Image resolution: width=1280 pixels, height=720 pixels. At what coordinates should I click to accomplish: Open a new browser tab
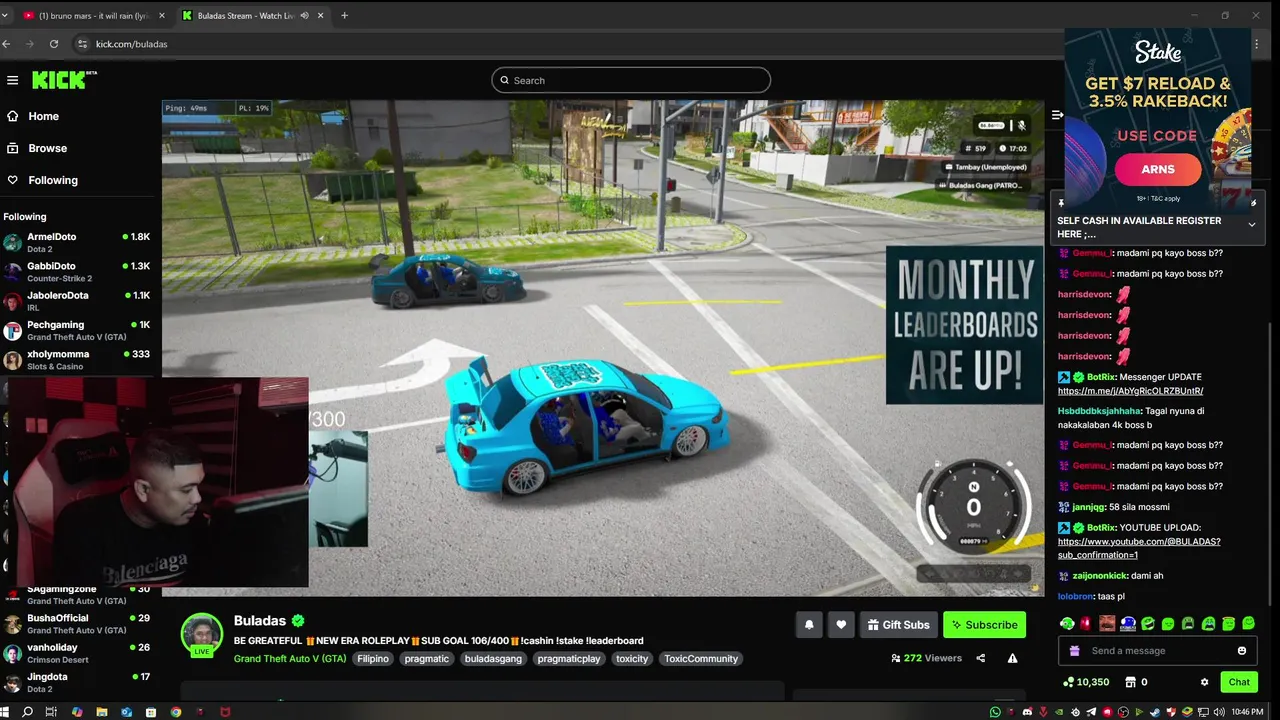[x=344, y=15]
